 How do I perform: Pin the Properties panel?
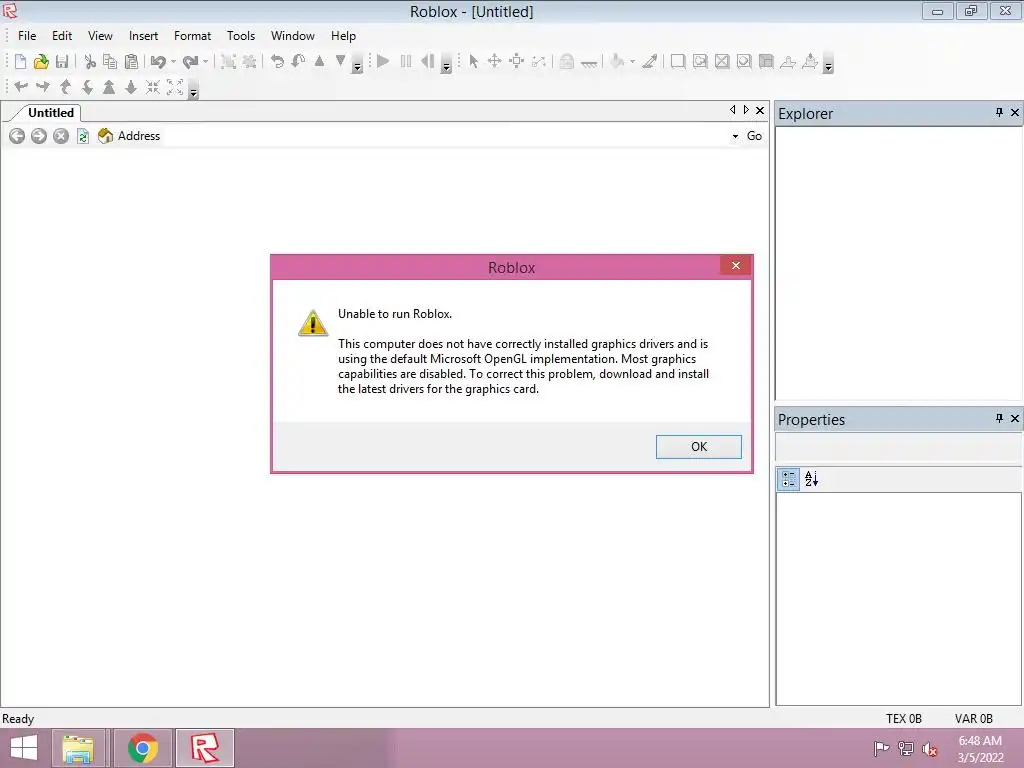pyautogui.click(x=999, y=418)
